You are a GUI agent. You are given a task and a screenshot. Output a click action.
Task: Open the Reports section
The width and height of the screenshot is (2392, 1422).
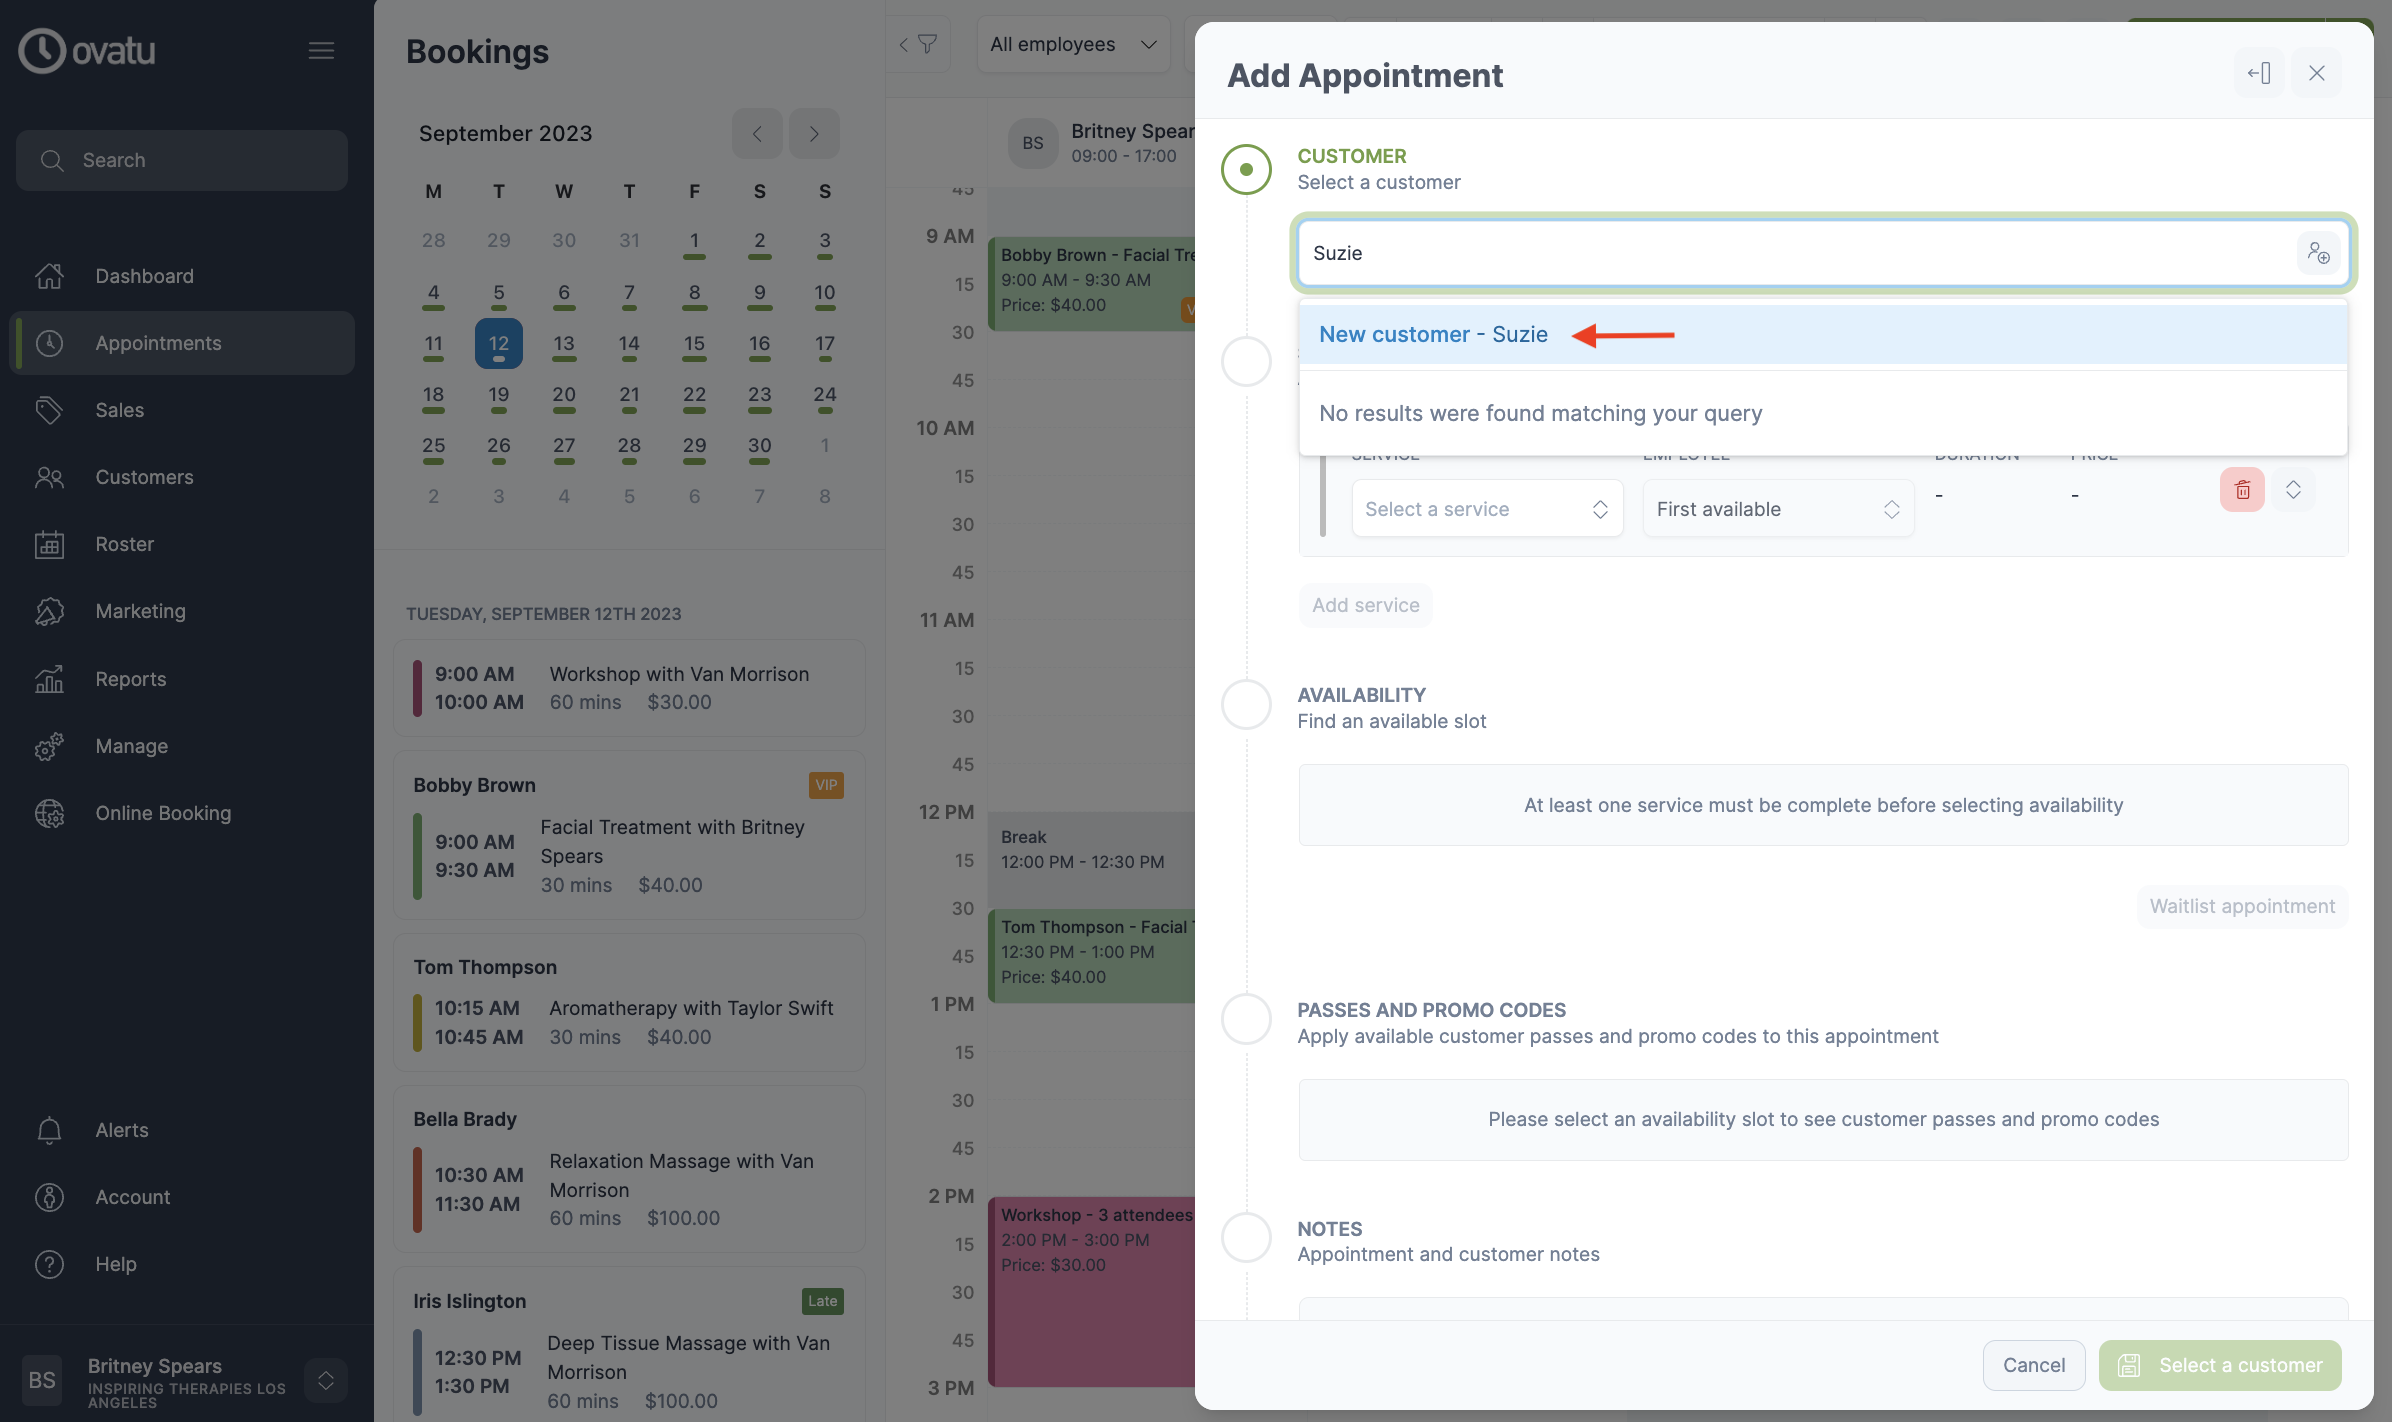tap(130, 679)
